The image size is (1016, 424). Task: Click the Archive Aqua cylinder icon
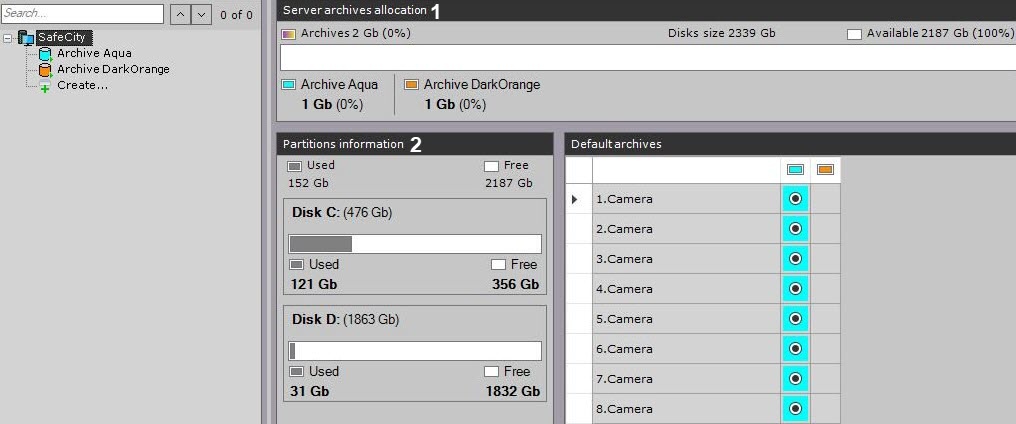pyautogui.click(x=44, y=54)
